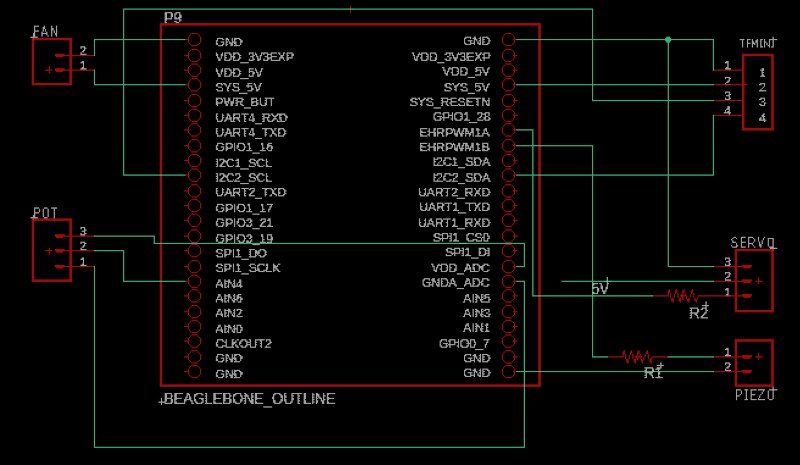The width and height of the screenshot is (800, 465).
Task: Select the FAN connector symbol
Action: point(52,62)
